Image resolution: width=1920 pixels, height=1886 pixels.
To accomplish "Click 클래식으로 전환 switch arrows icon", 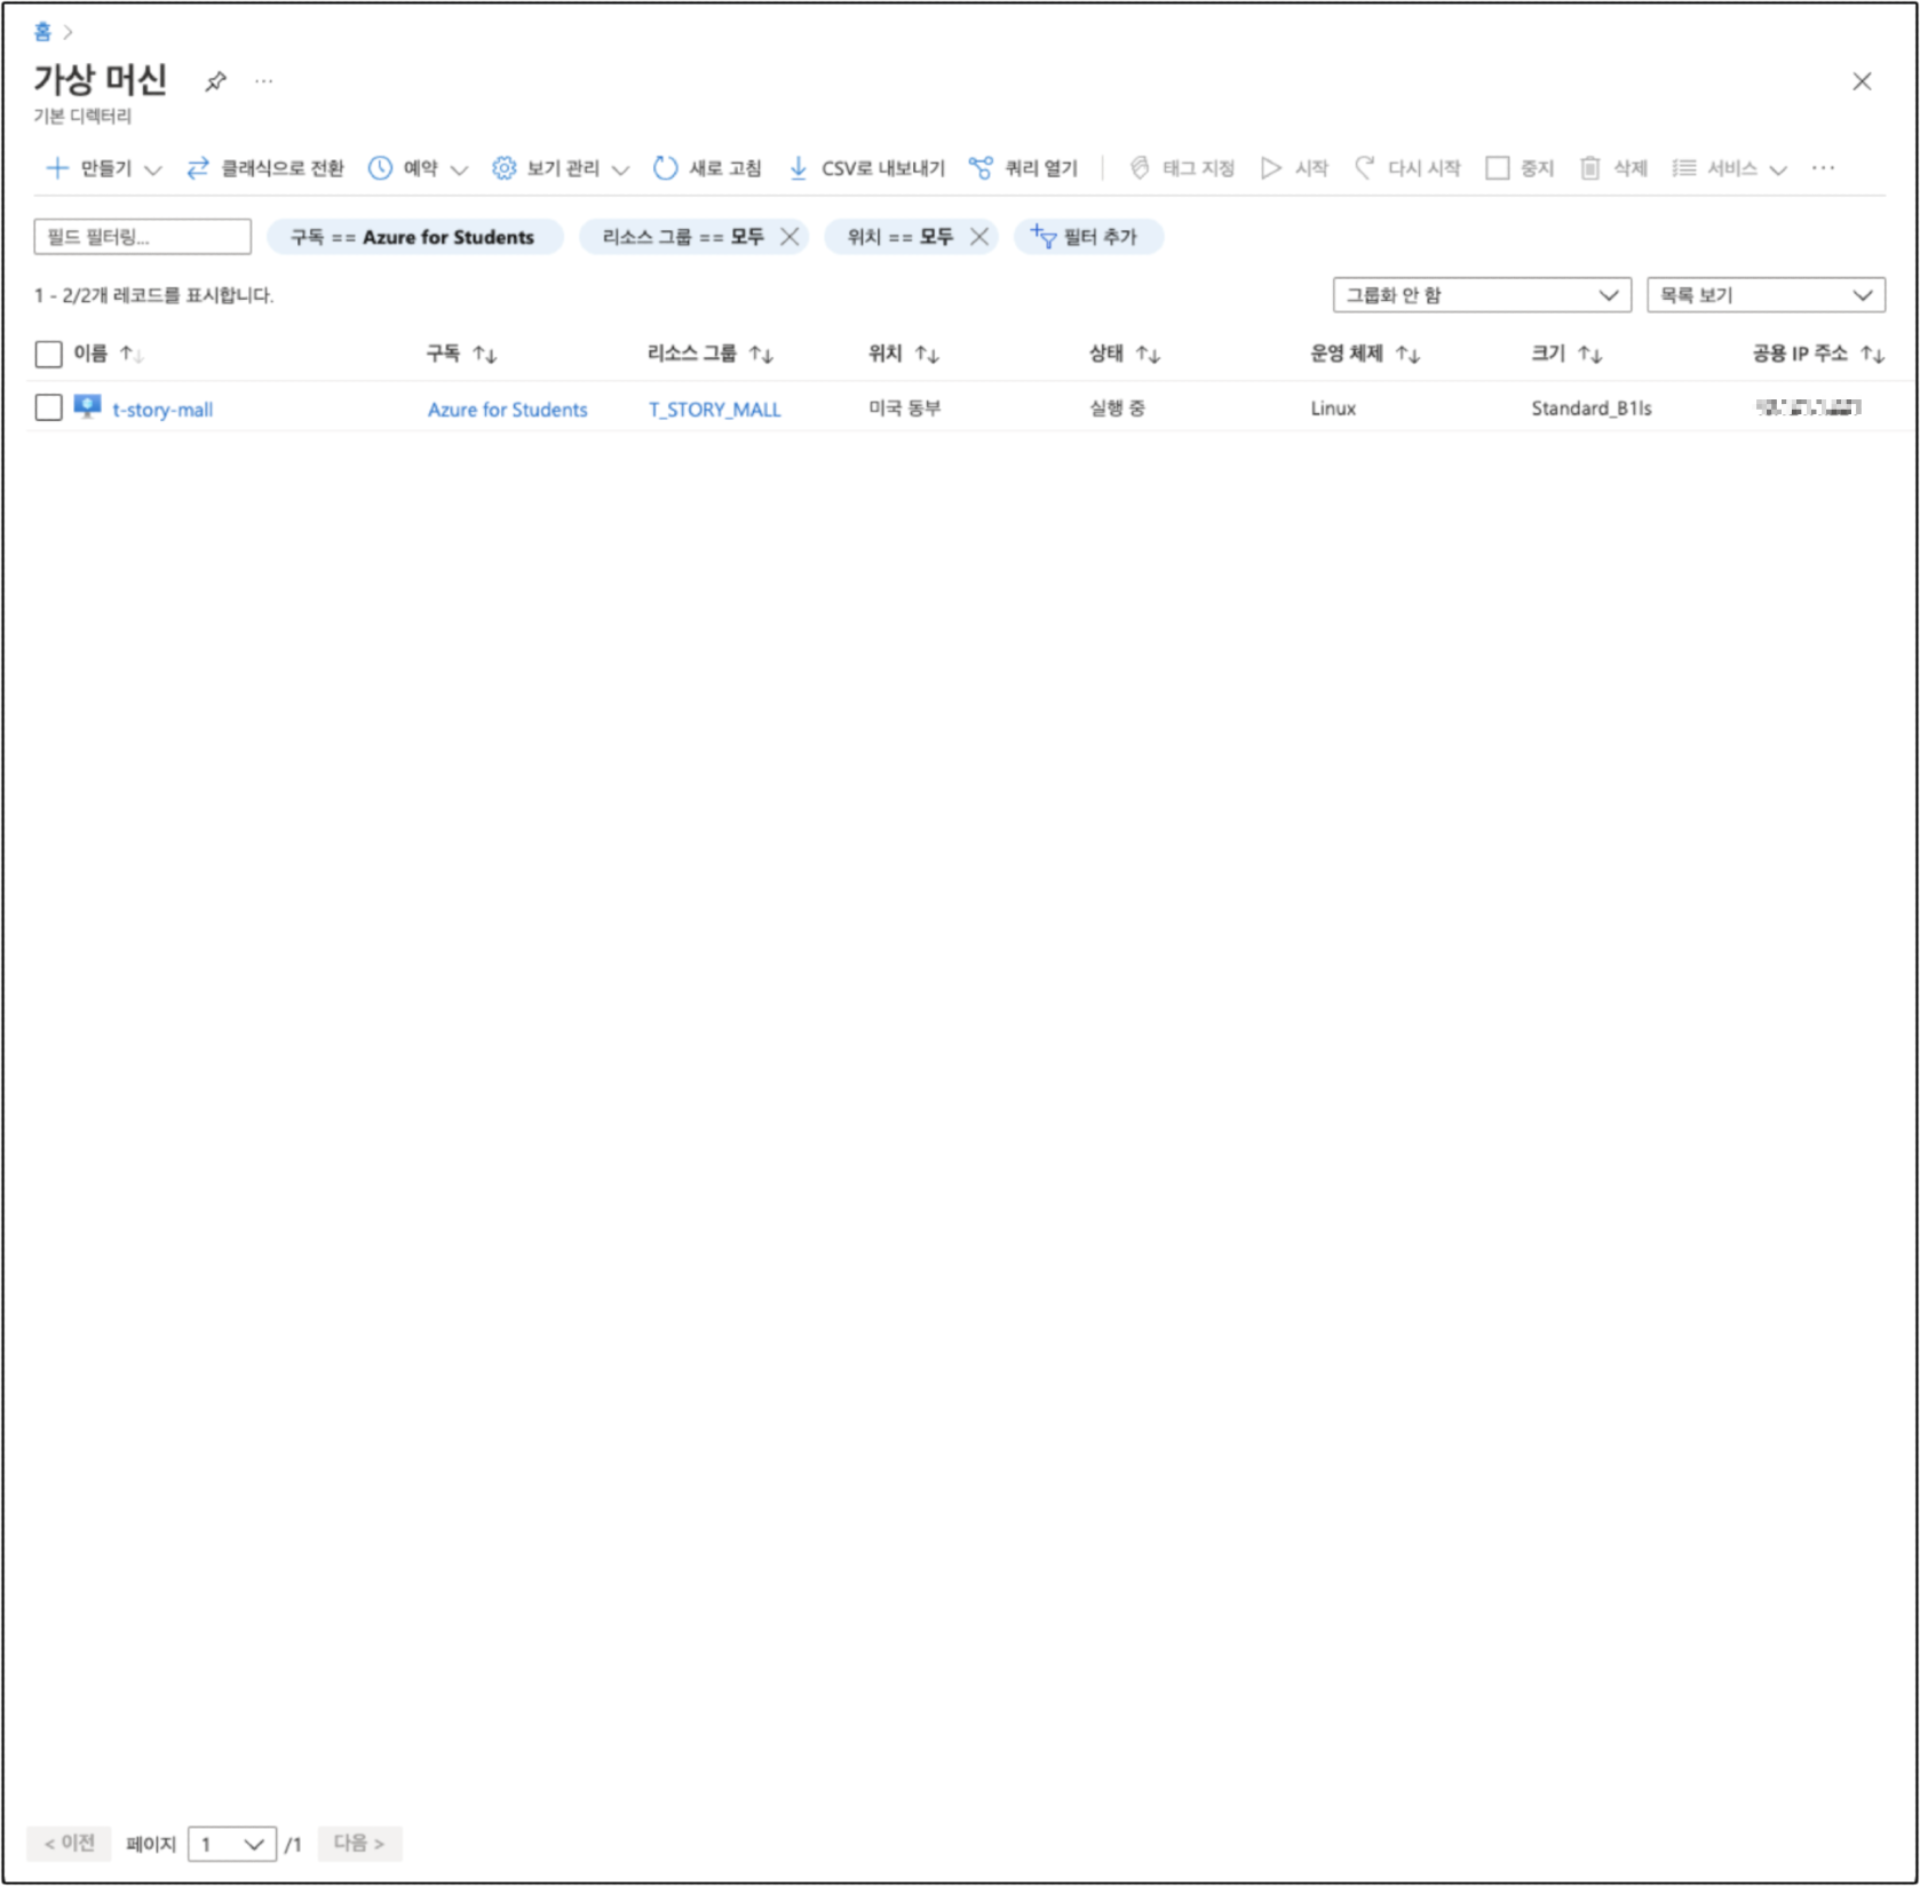I will coord(198,168).
